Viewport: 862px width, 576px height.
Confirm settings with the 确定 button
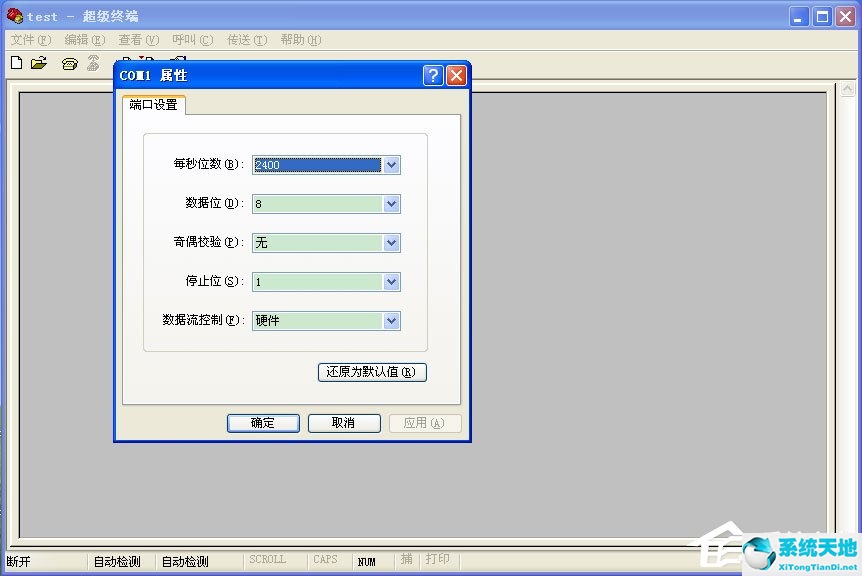tap(263, 422)
